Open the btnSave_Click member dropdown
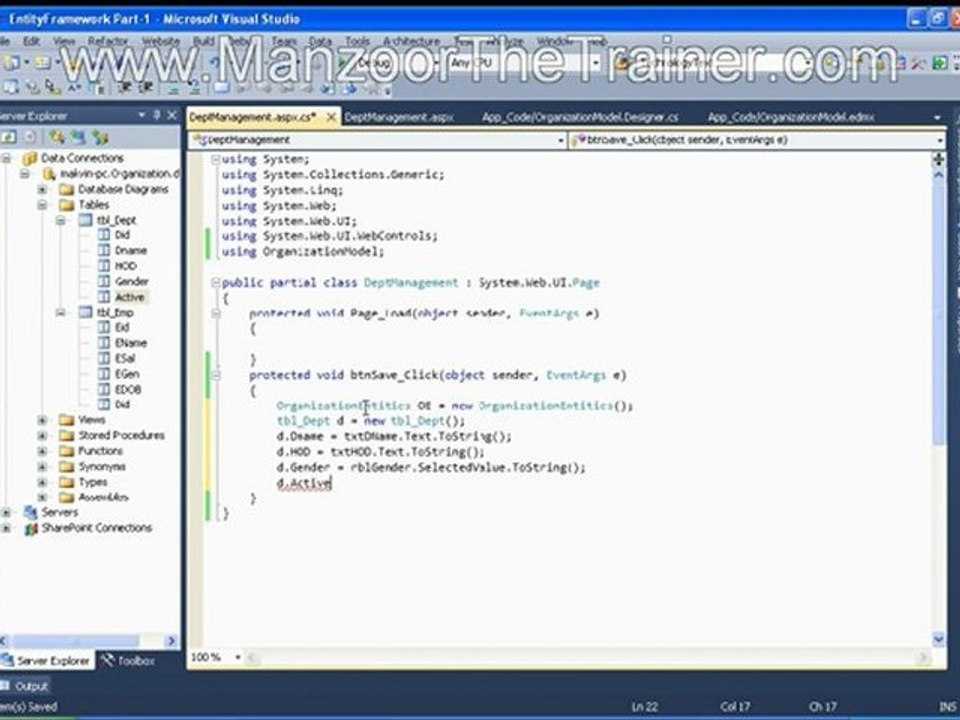This screenshot has width=960, height=720. point(939,140)
